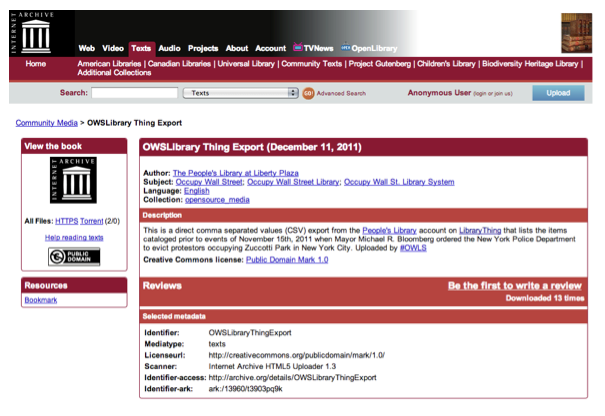Click the archive.org/details identifier-access URL

(292, 377)
